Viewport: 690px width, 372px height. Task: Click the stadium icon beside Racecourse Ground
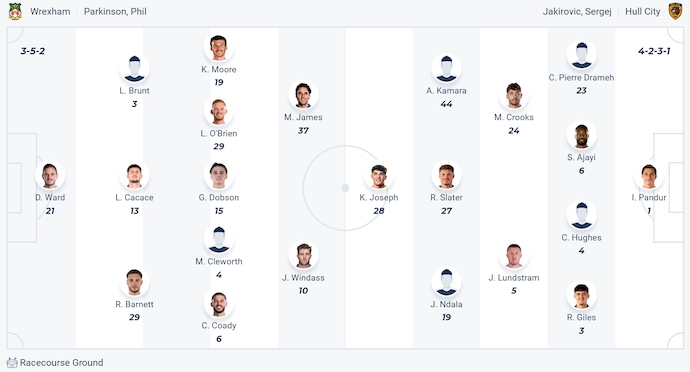pyautogui.click(x=12, y=363)
